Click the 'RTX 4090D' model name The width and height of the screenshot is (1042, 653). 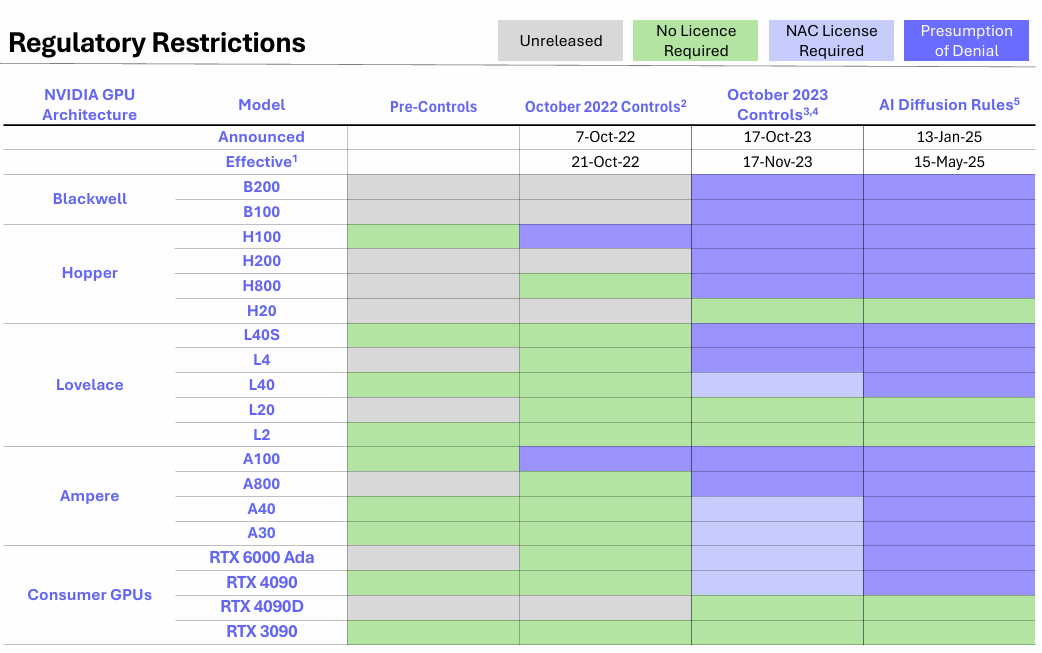(x=262, y=606)
